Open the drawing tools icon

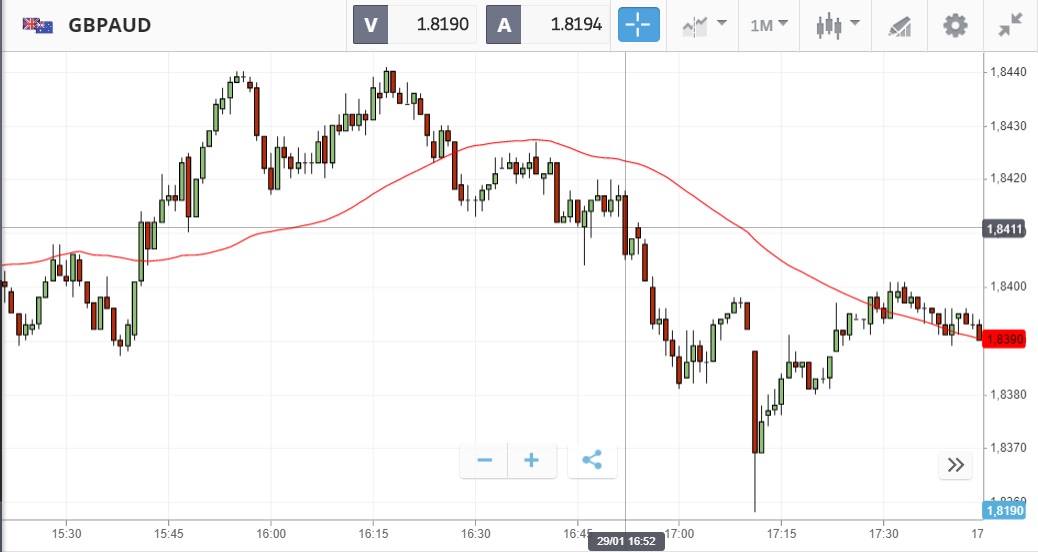coord(900,26)
